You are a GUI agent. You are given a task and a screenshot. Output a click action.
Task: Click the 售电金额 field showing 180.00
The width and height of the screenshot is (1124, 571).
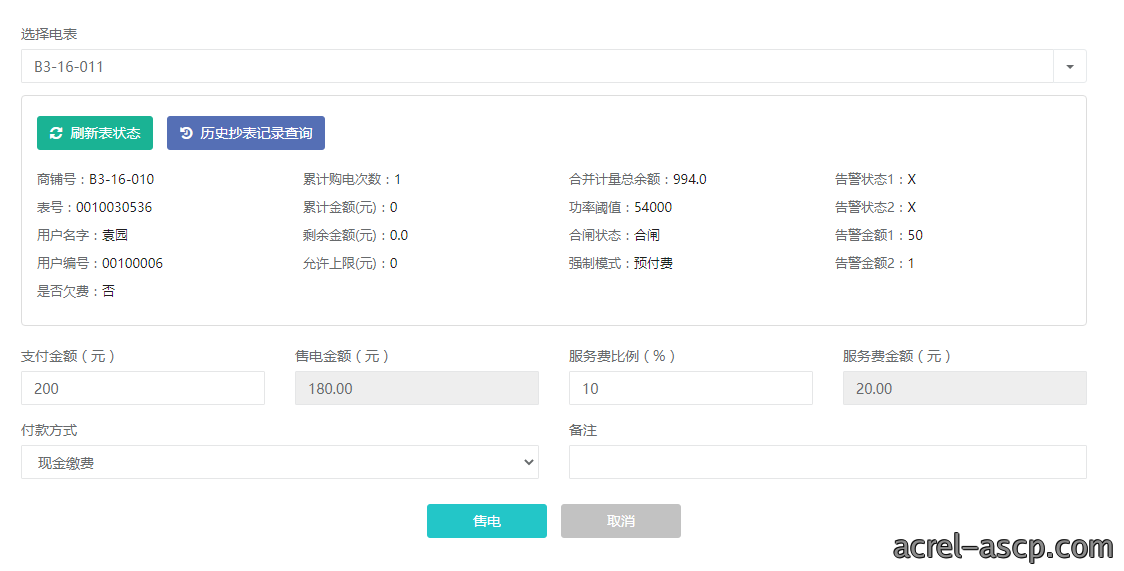pyautogui.click(x=416, y=388)
